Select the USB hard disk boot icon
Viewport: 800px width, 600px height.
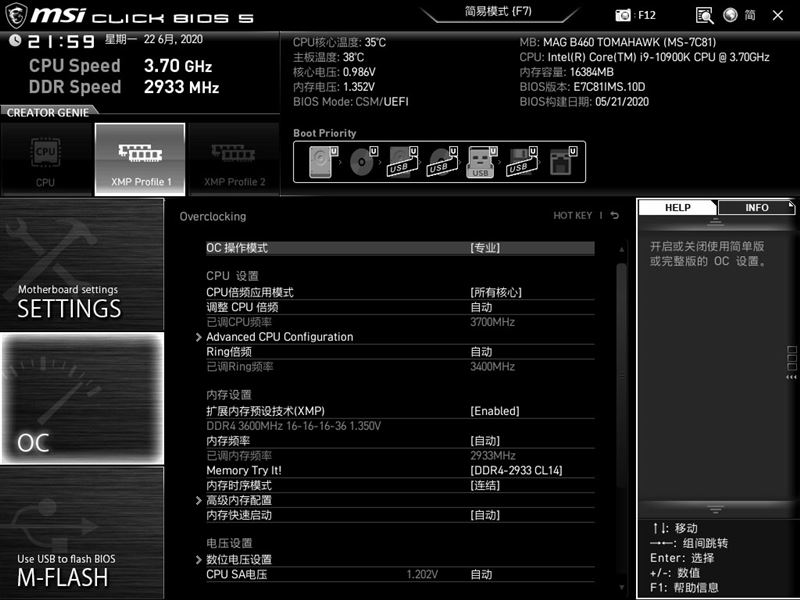(x=403, y=162)
